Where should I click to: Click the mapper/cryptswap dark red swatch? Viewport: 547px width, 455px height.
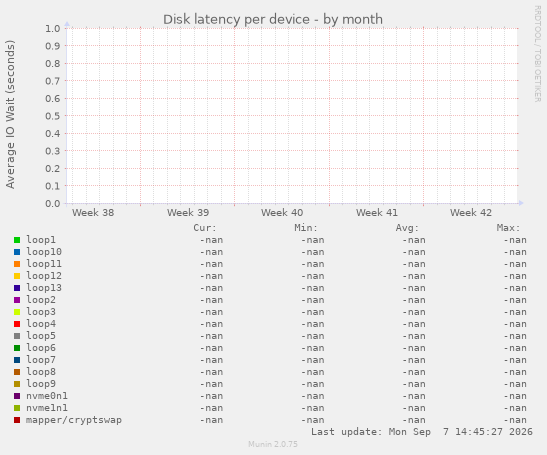(x=17, y=420)
